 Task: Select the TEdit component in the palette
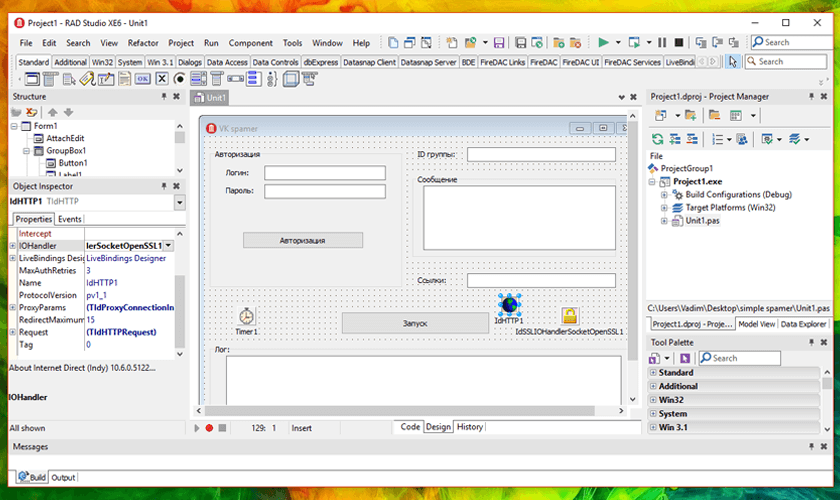point(106,79)
